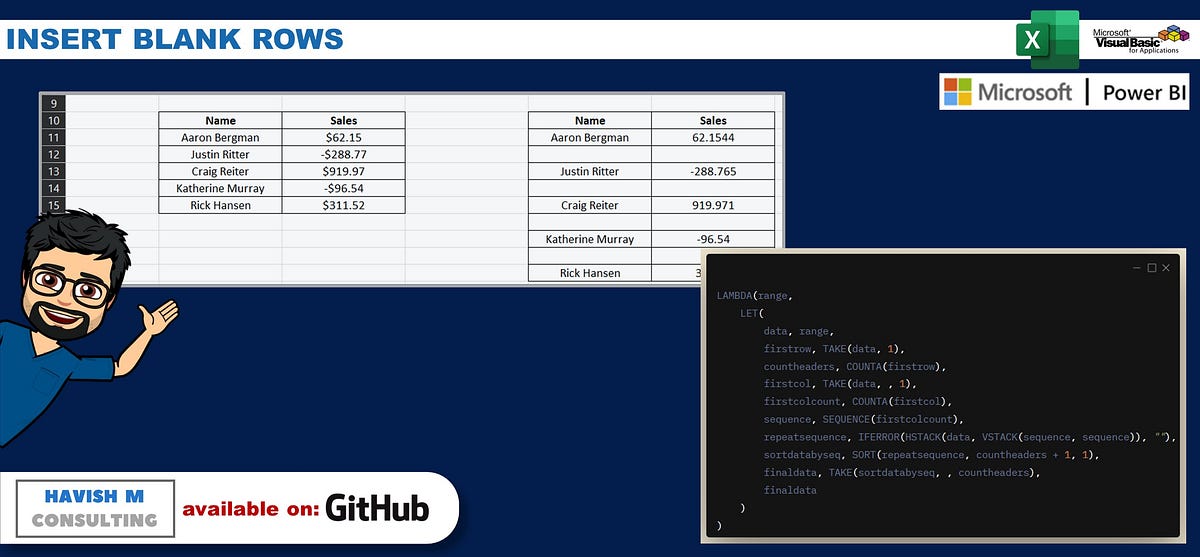Click the 'countheaders, COUNTA(firstrow),' line
The image size is (1200, 557).
pyautogui.click(x=855, y=366)
